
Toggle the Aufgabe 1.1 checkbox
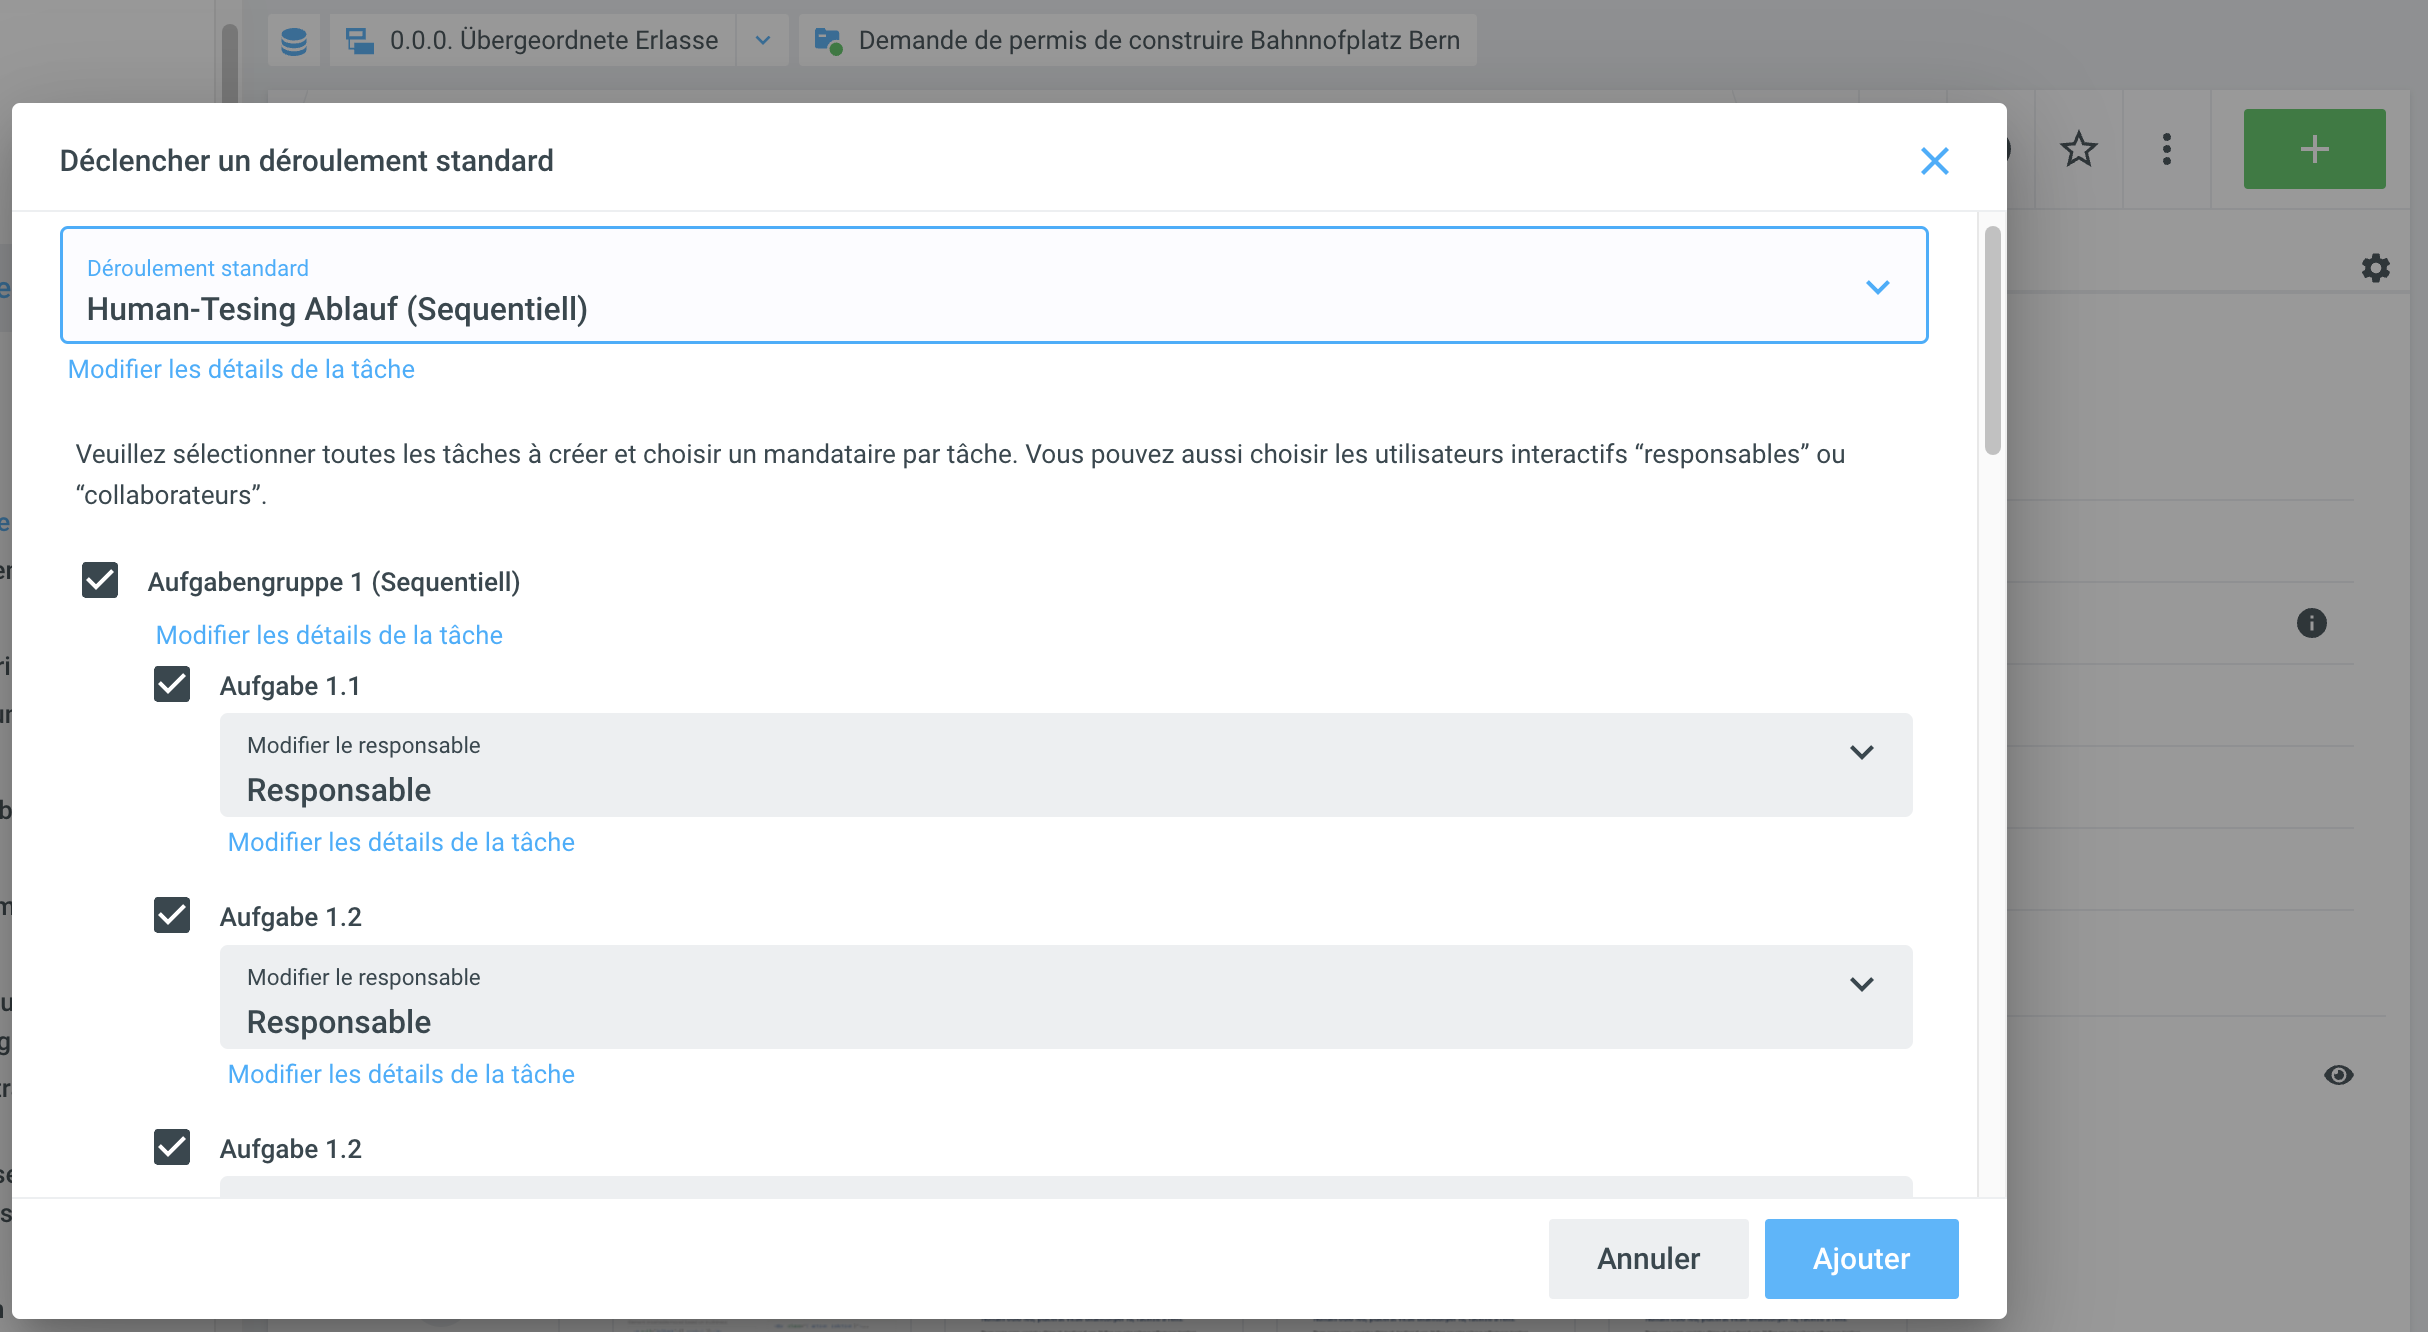click(x=172, y=685)
